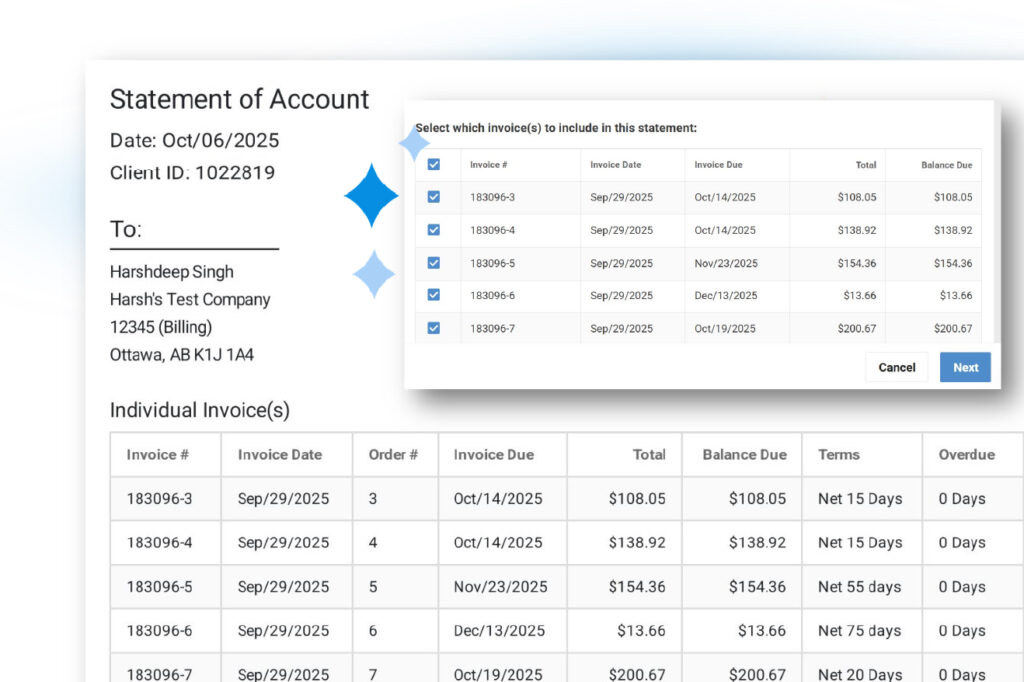Click the light blue sparkle beside Harshdeep Singh
This screenshot has height=682, width=1024.
pos(374,274)
